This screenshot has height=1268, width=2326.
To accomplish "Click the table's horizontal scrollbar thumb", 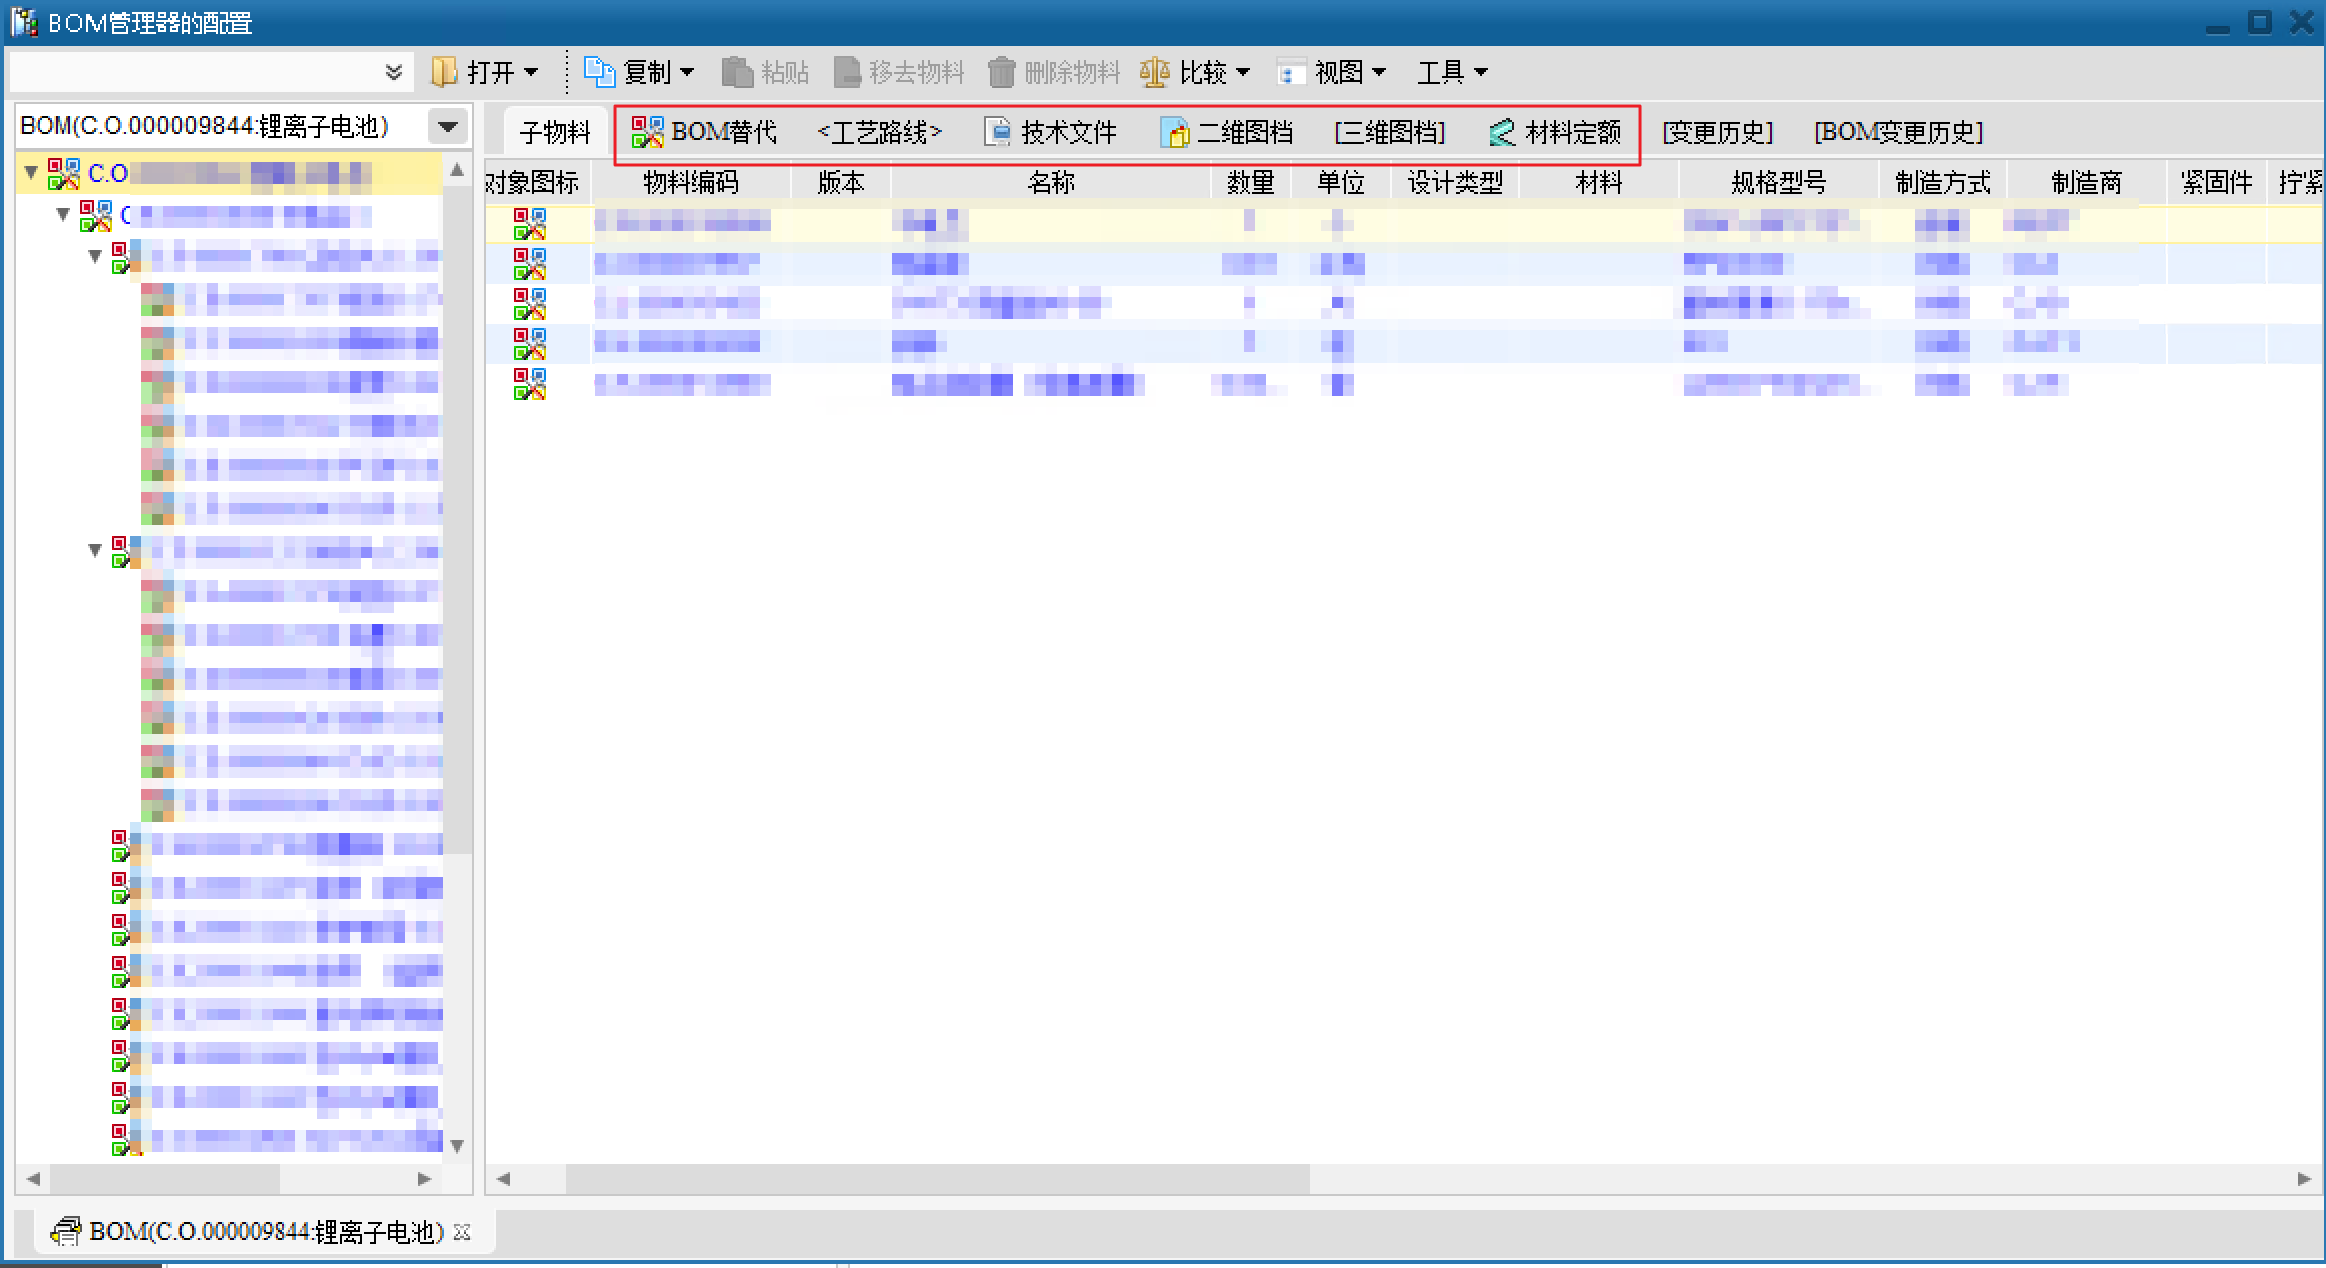I will pyautogui.click(x=937, y=1179).
